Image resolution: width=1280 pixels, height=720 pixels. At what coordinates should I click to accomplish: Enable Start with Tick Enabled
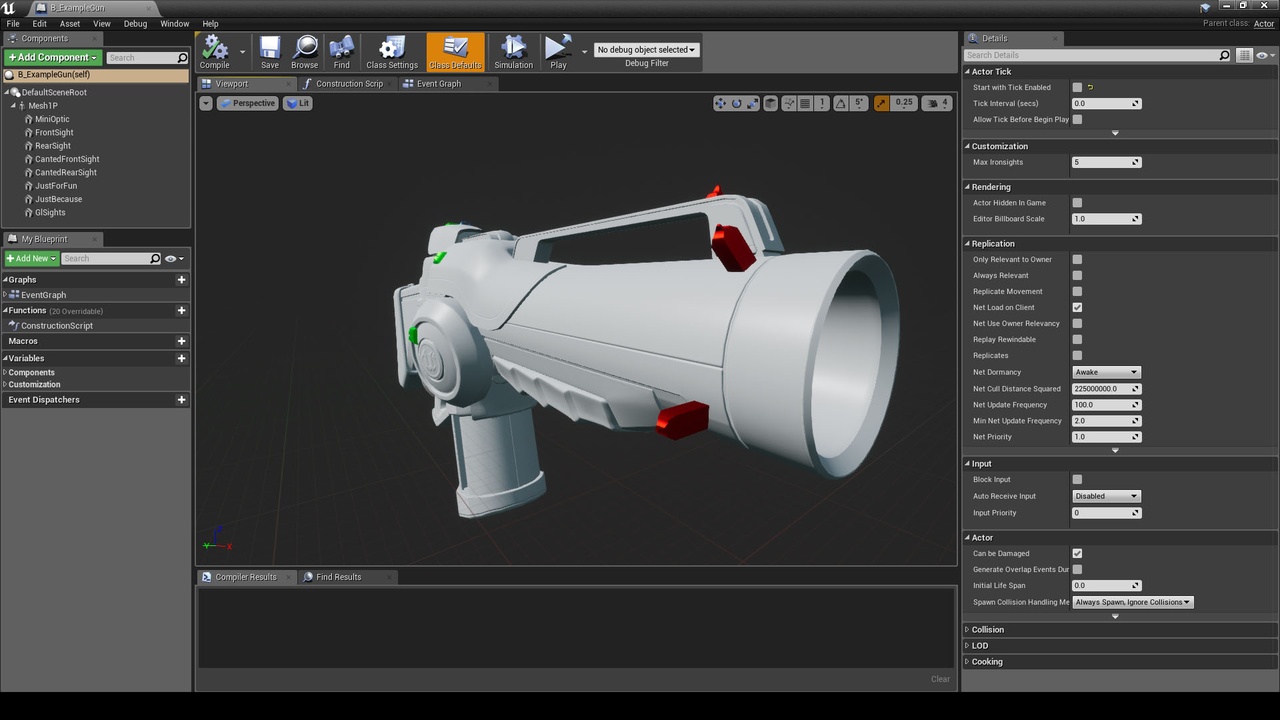click(1077, 87)
